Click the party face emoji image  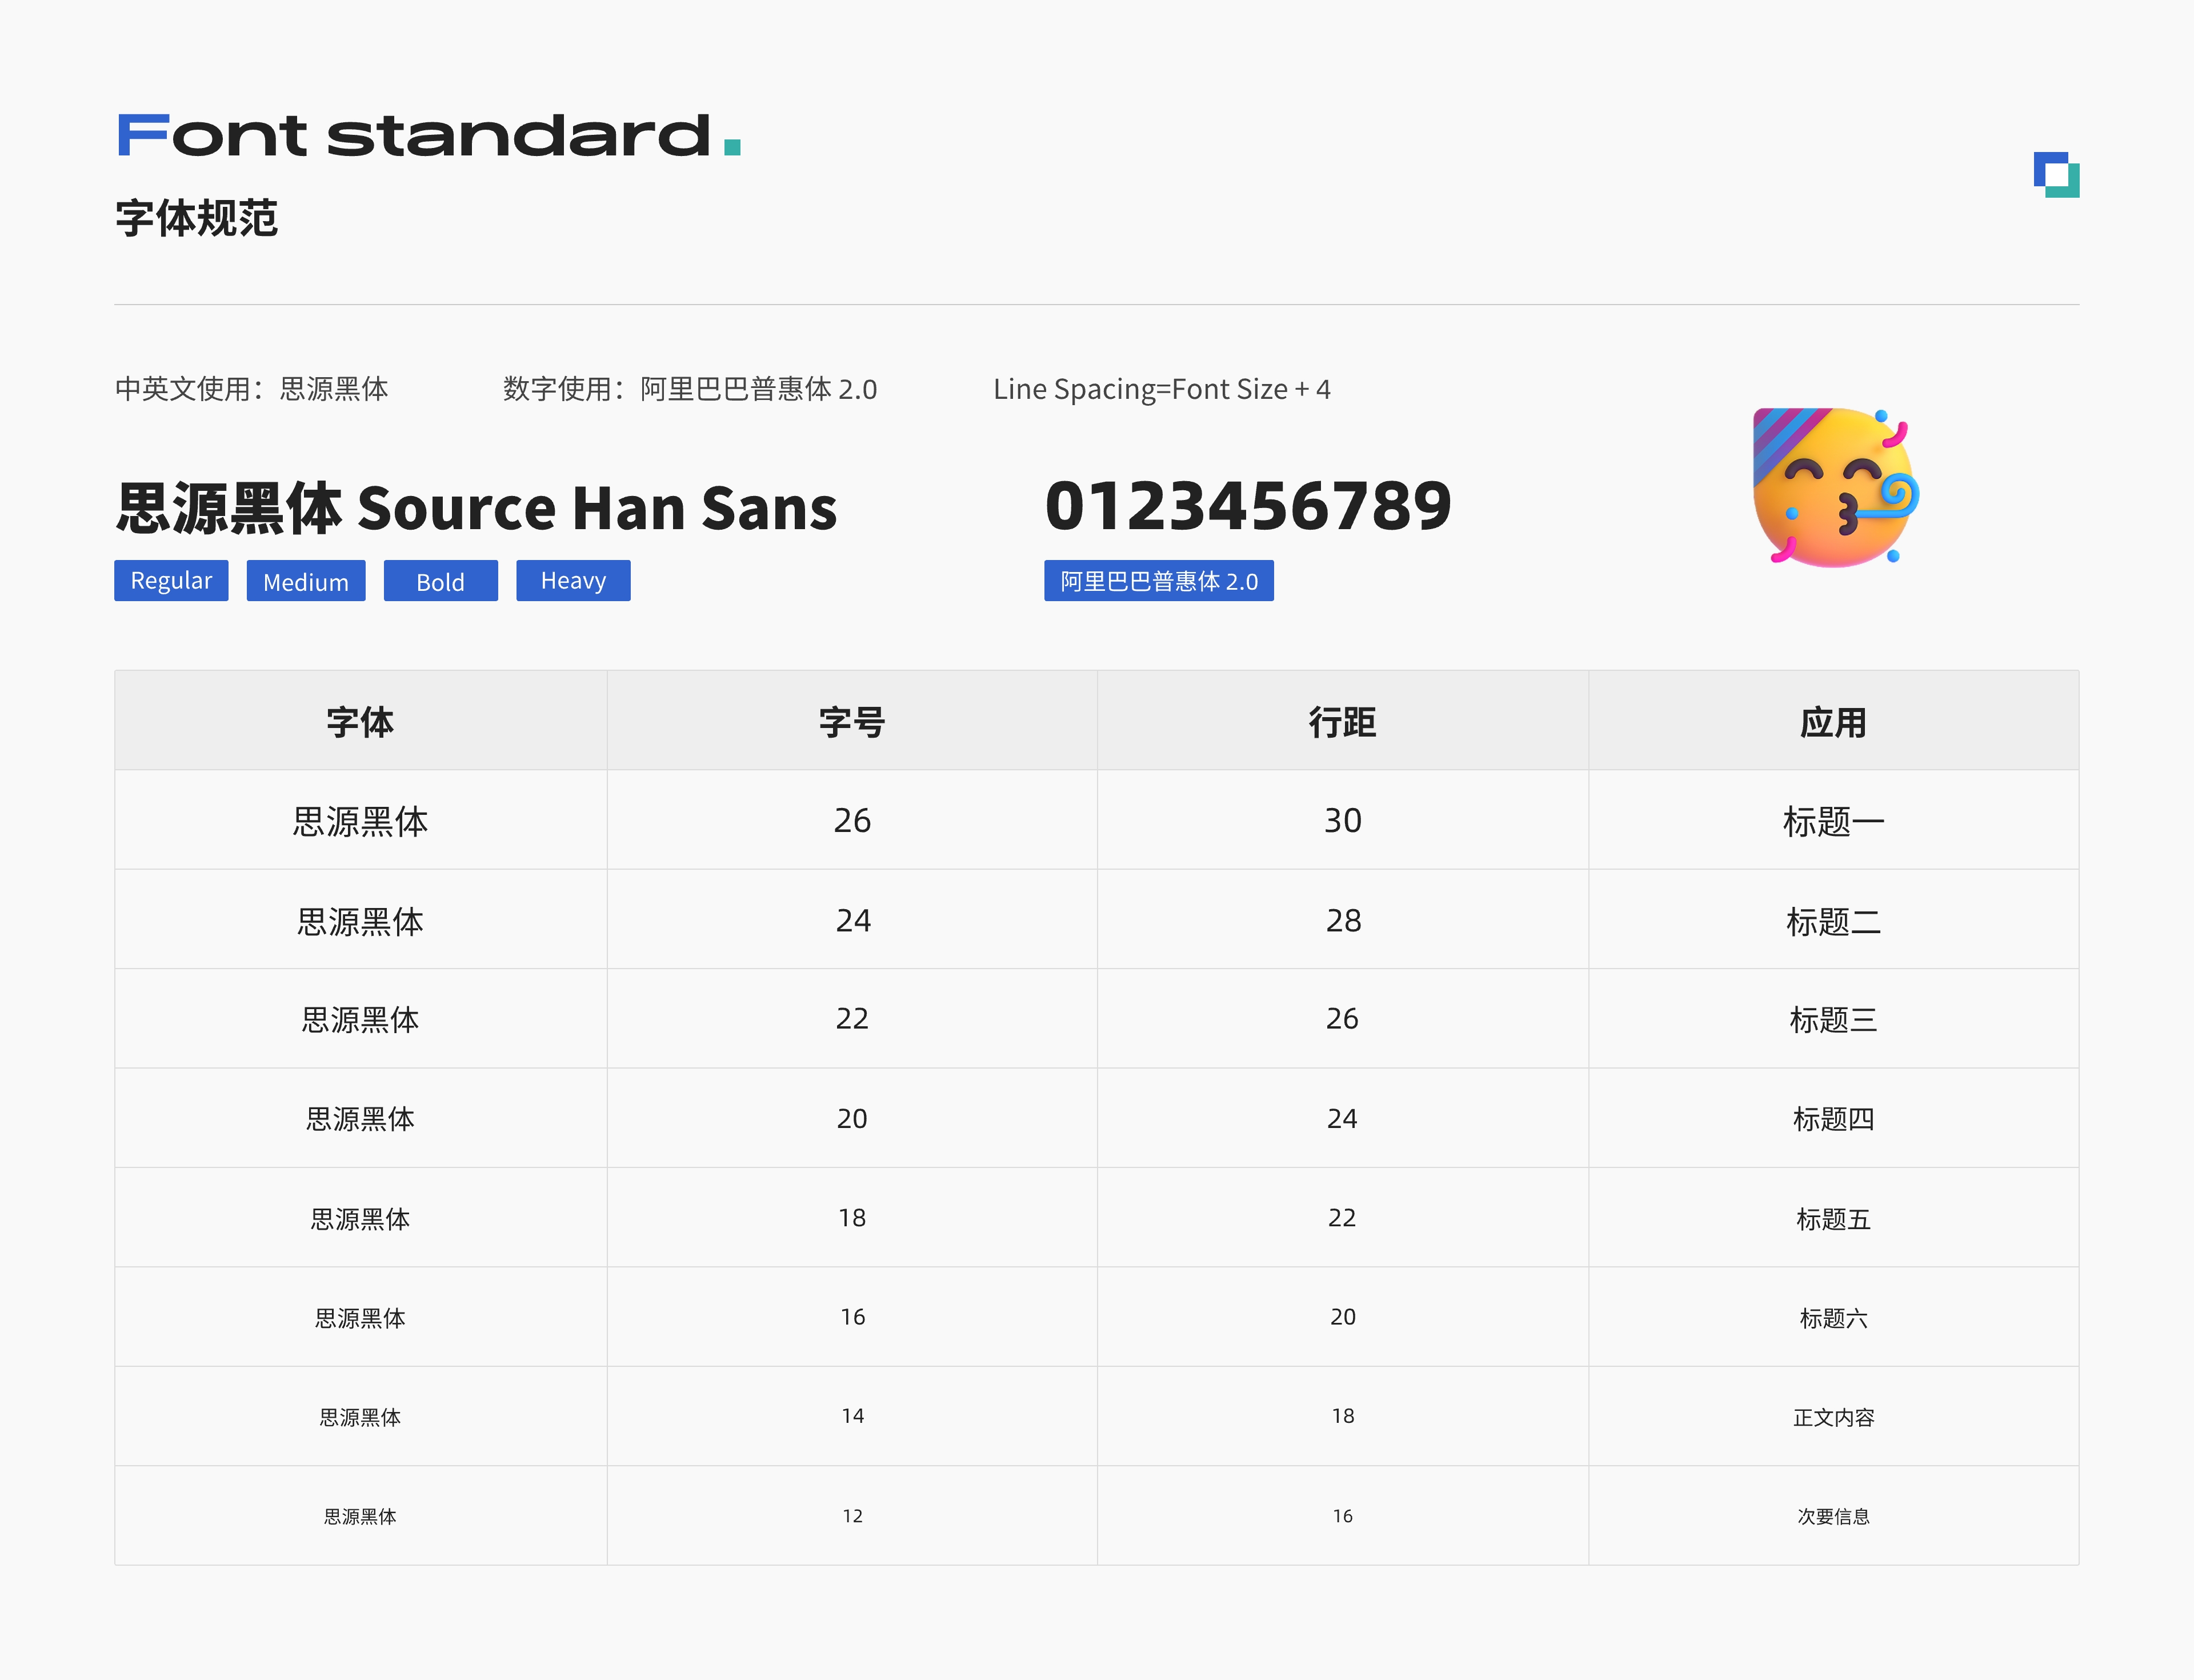click(x=1836, y=487)
